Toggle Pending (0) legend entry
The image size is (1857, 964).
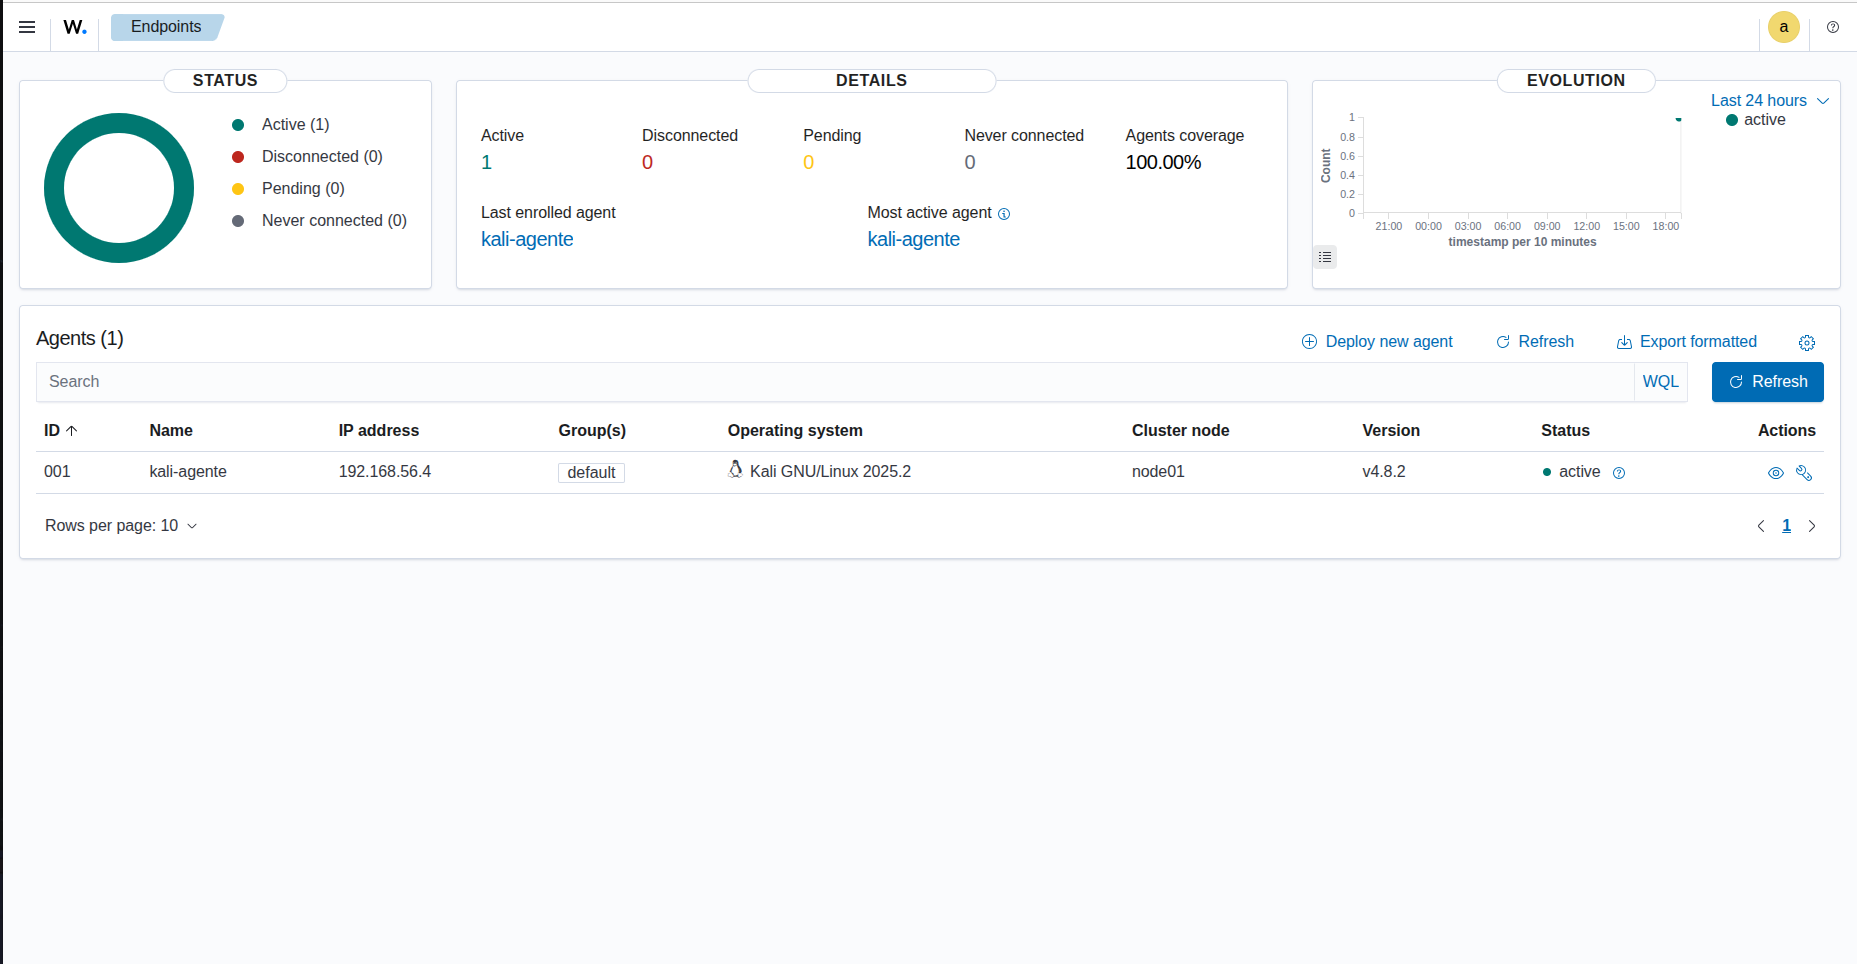click(288, 189)
